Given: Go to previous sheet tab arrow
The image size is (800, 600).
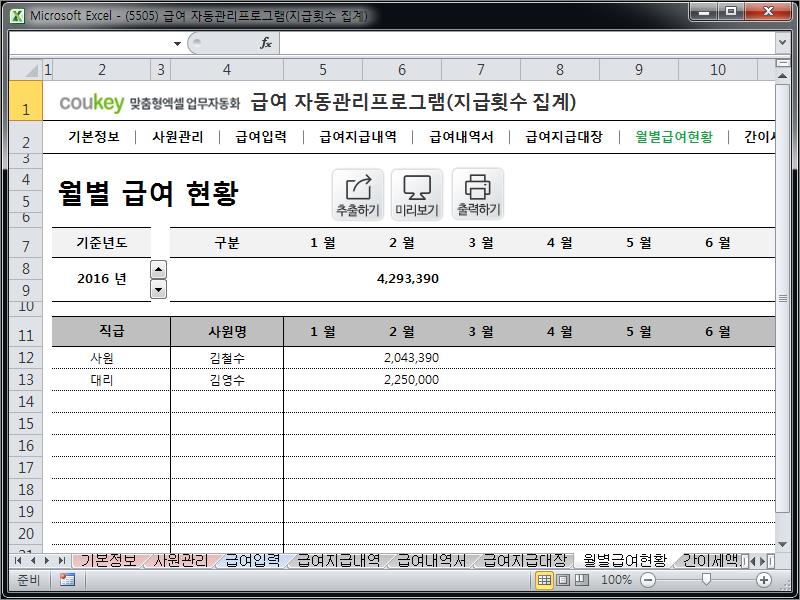Looking at the screenshot, I should [33, 561].
